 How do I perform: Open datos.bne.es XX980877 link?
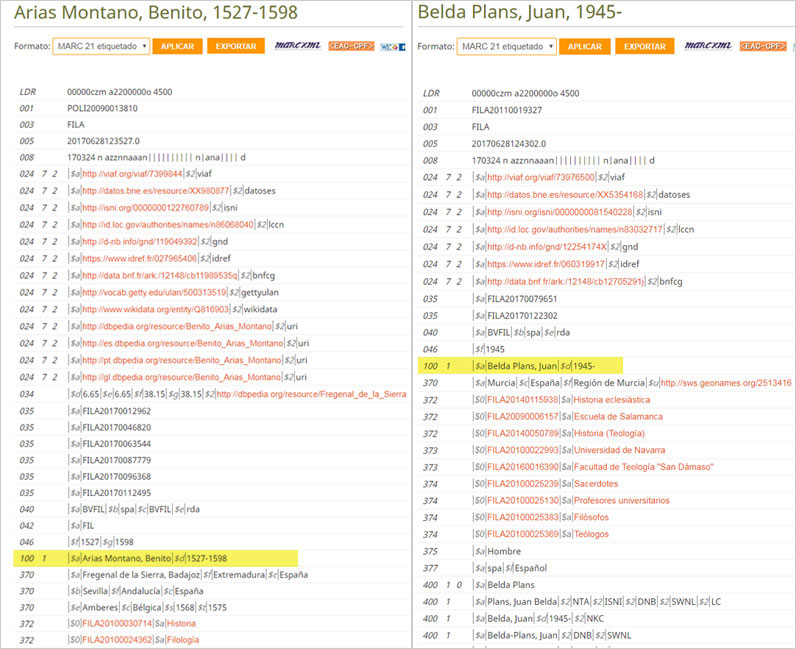tap(155, 190)
